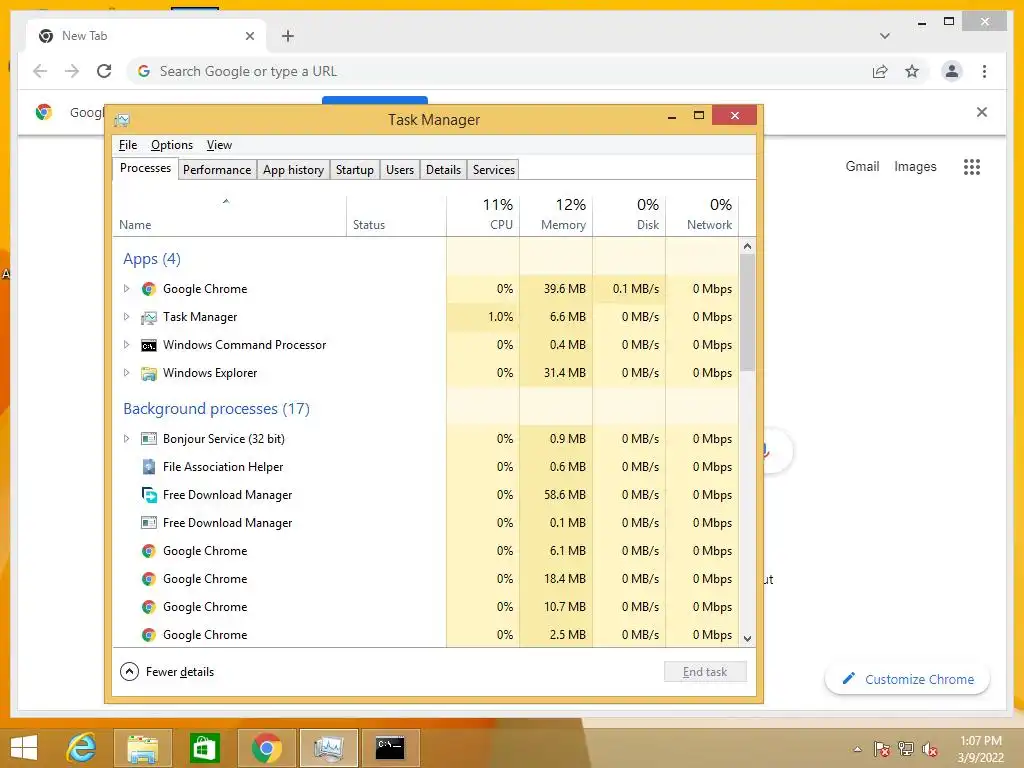1024x768 pixels.
Task: Sort processes by Disk column
Action: coord(630,216)
